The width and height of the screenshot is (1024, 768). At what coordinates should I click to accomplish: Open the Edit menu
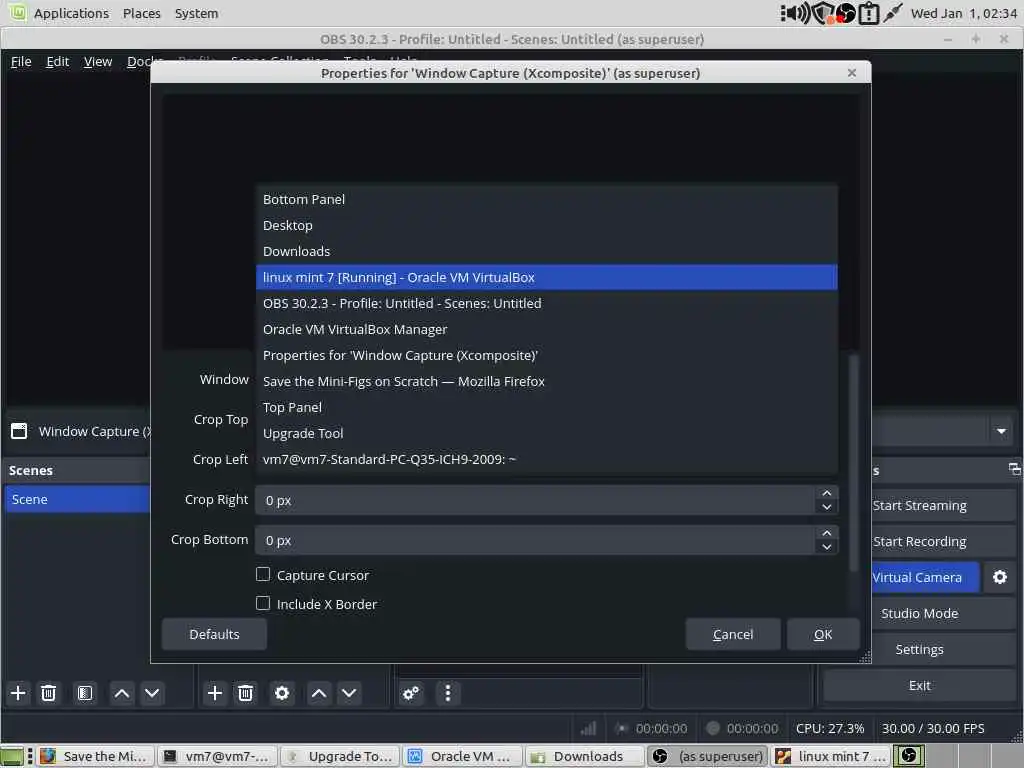[57, 61]
